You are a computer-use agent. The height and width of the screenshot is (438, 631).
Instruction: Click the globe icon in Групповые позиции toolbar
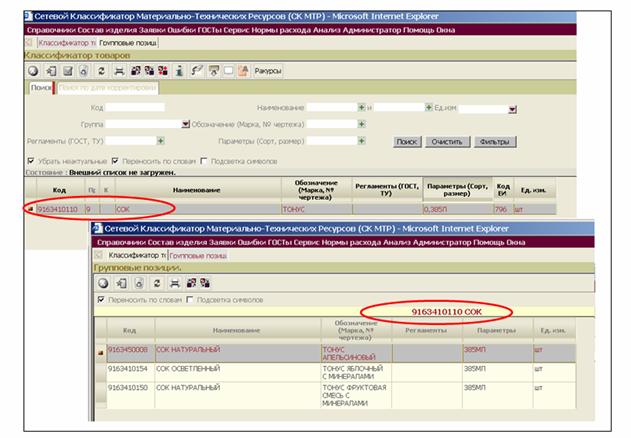(x=103, y=283)
